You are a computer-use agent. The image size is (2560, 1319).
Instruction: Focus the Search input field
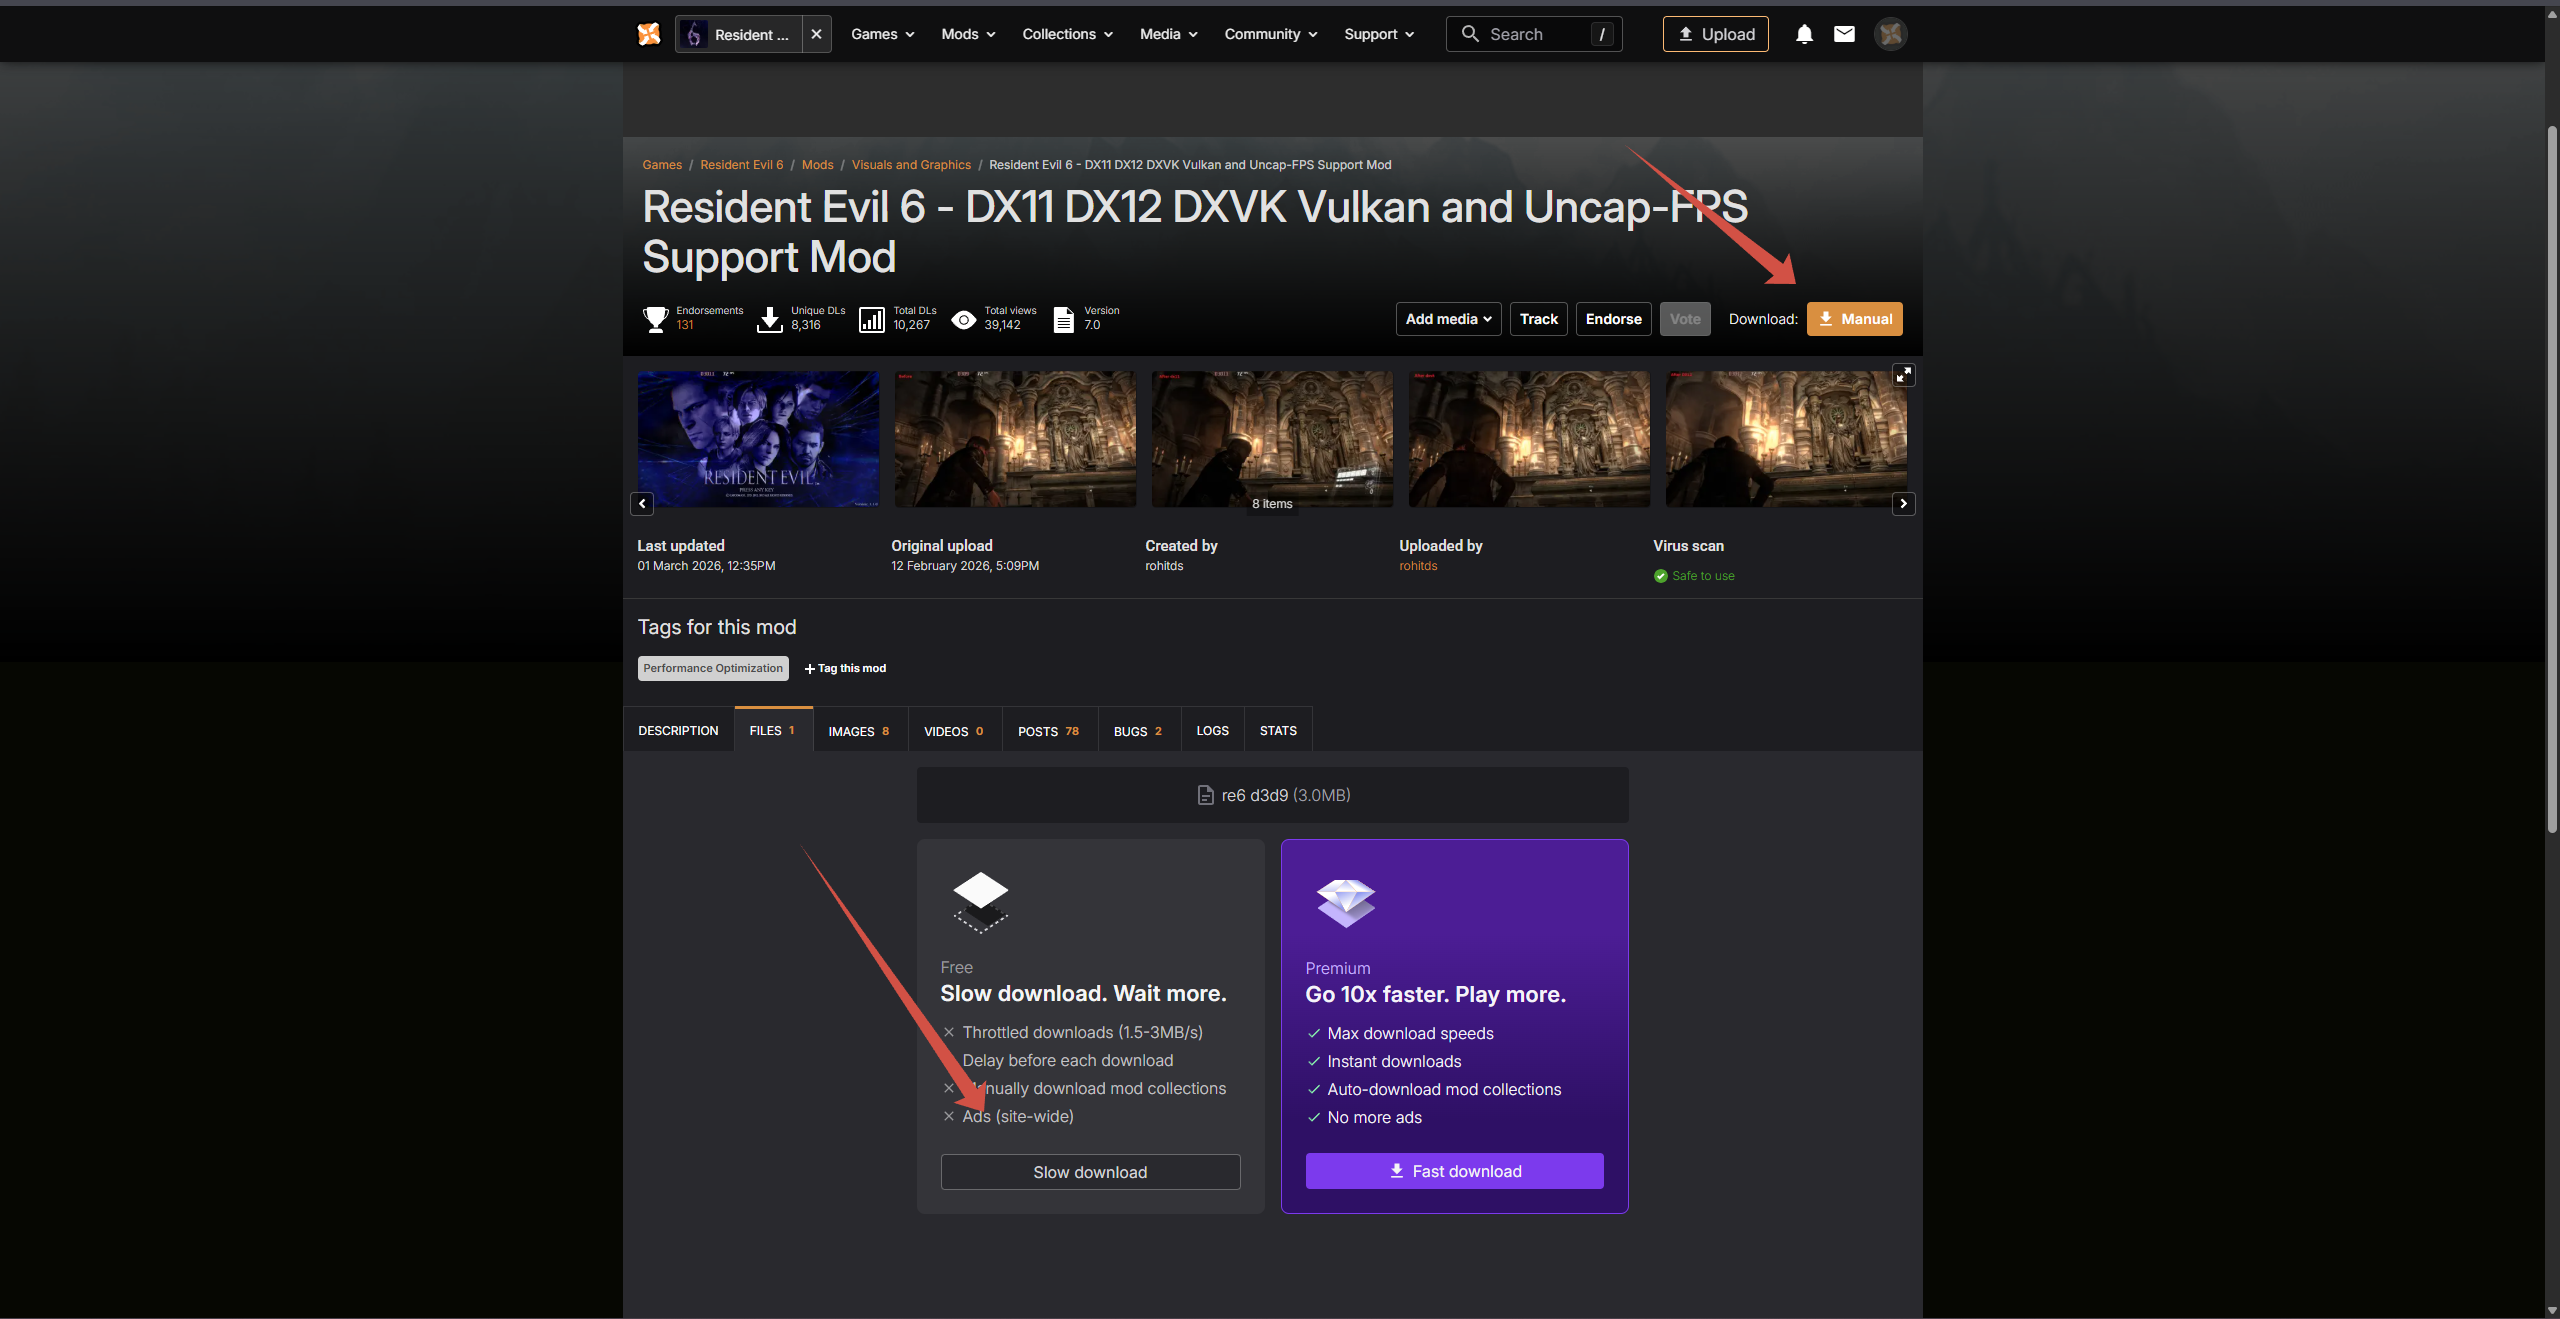tap(1534, 34)
